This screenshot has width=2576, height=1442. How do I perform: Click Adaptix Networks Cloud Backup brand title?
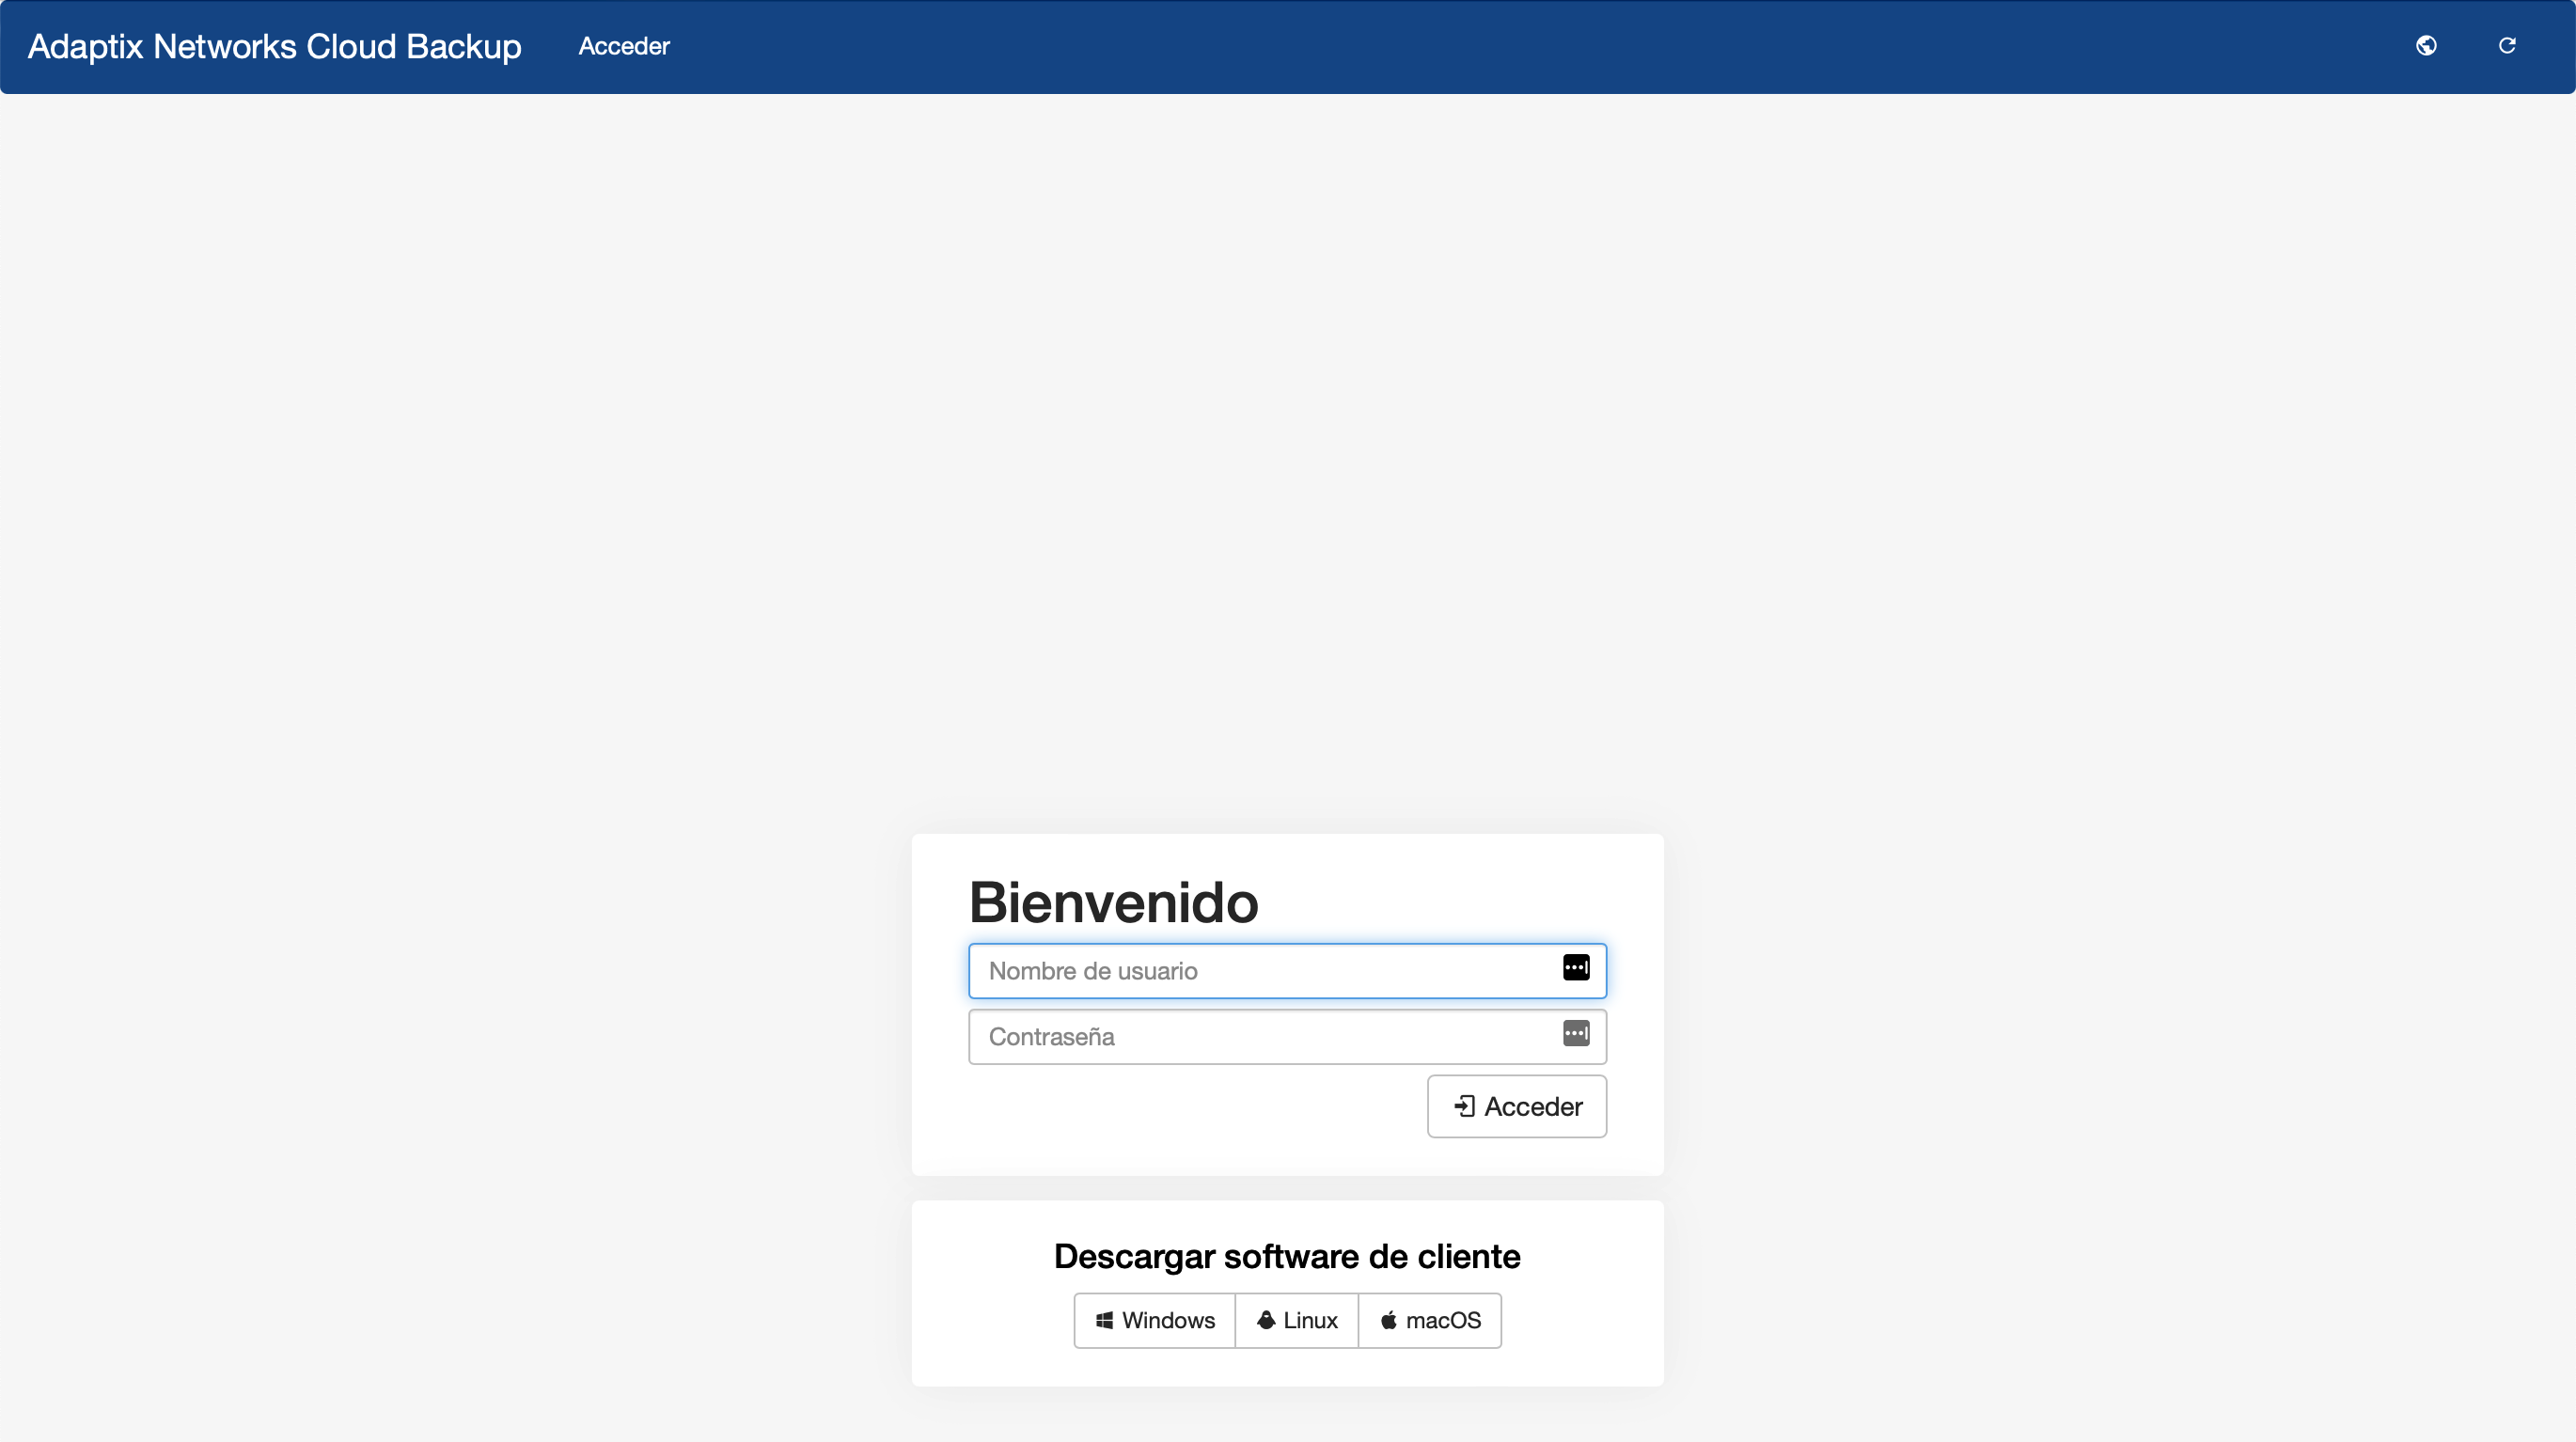tap(274, 47)
